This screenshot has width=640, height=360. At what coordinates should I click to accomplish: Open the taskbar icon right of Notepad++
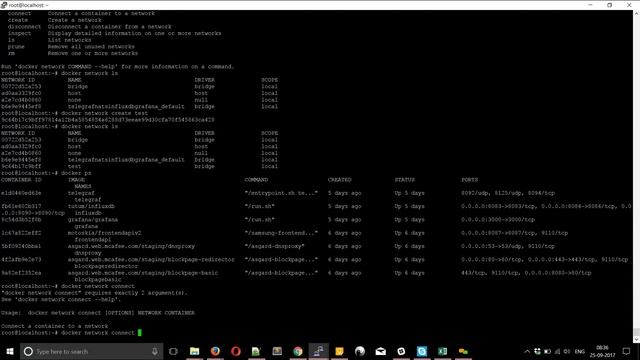[277, 351]
